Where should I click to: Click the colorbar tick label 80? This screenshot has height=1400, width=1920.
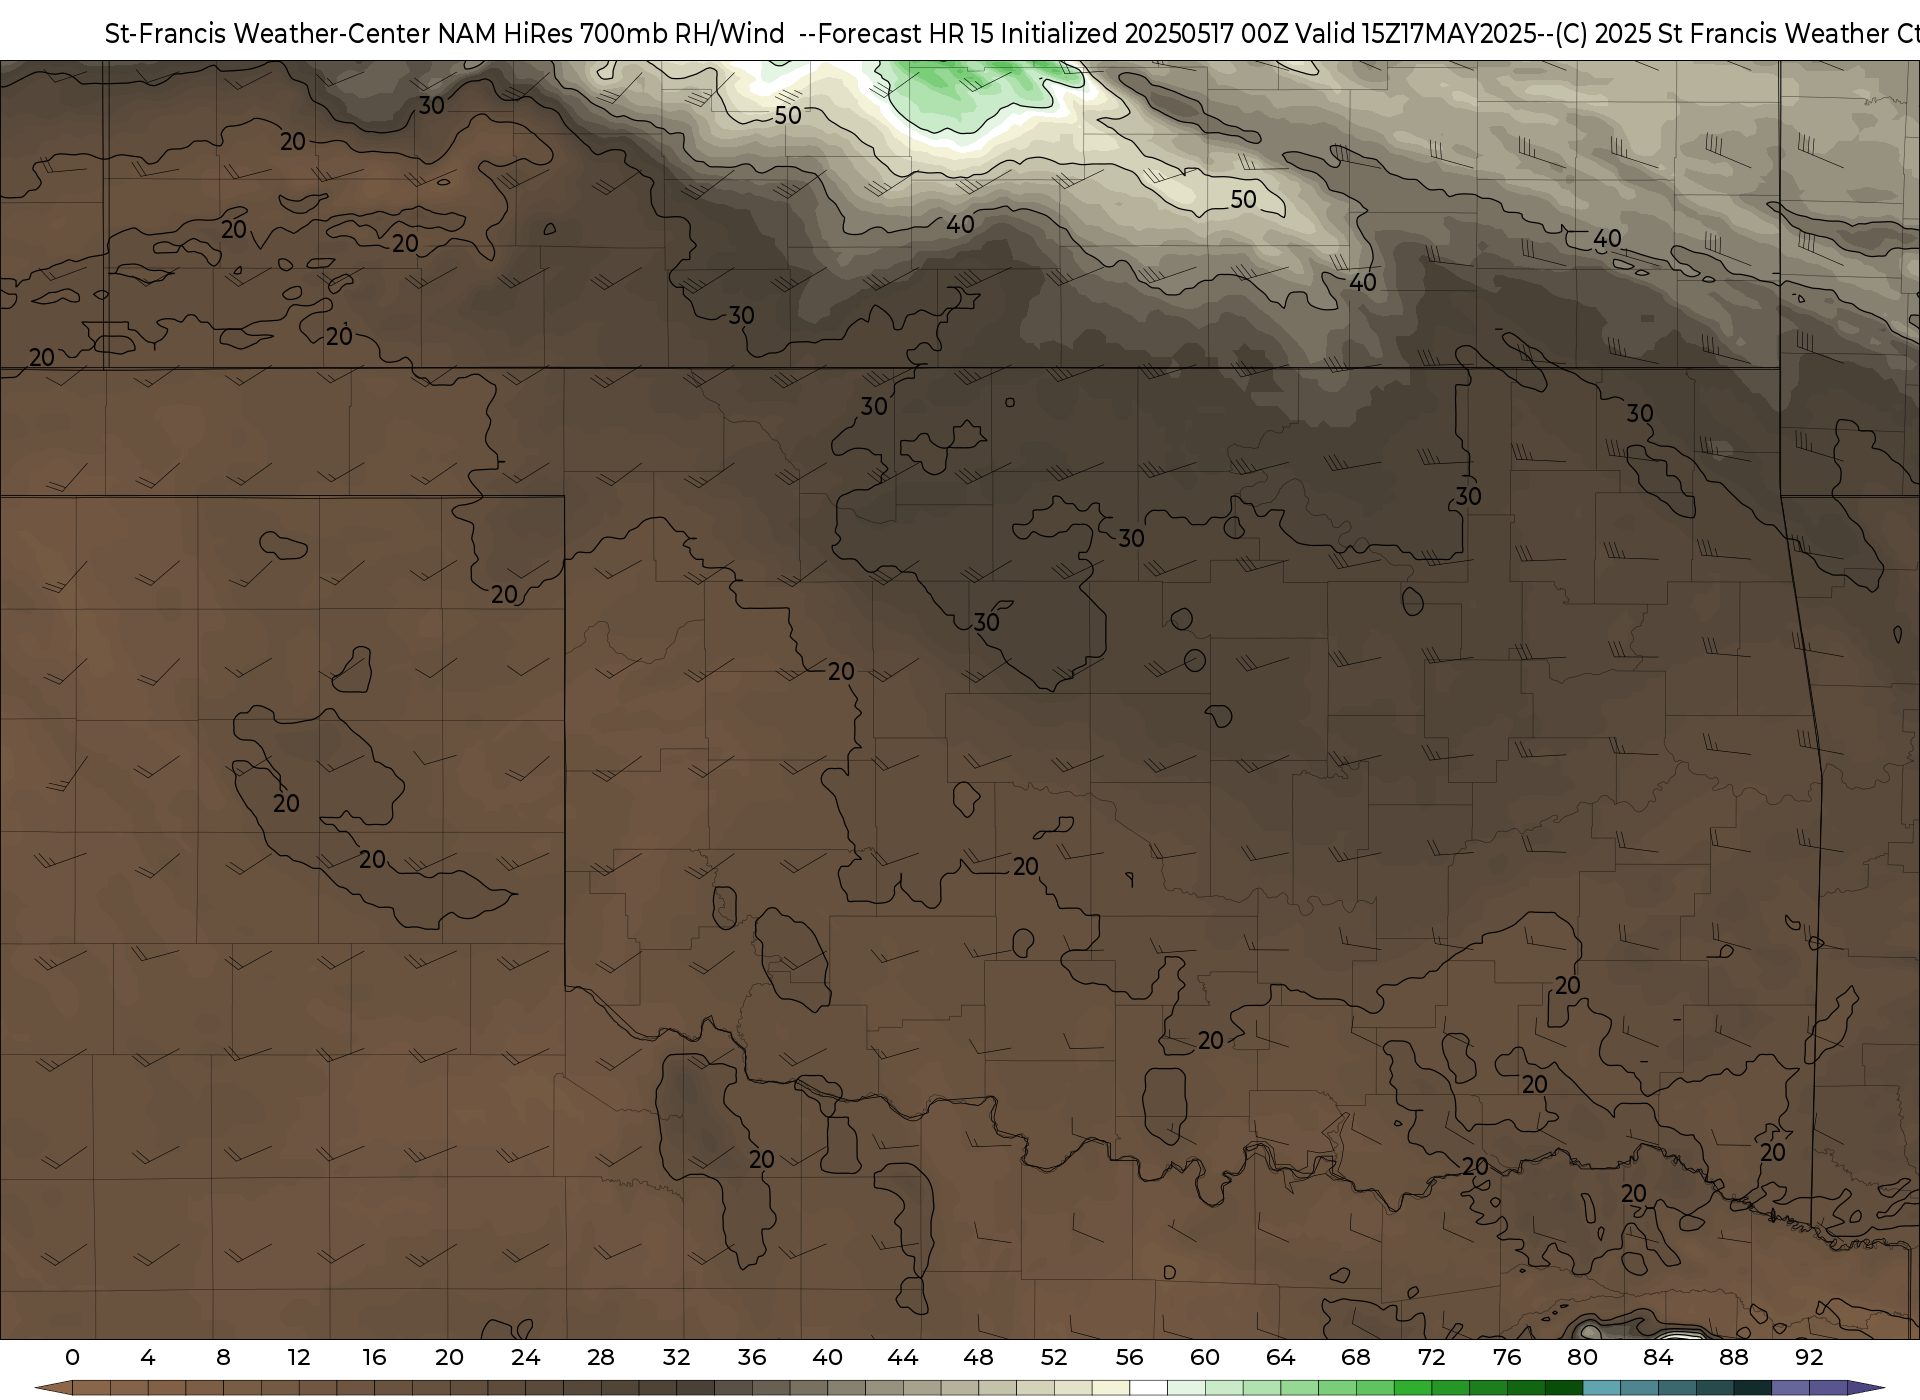click(x=1583, y=1358)
